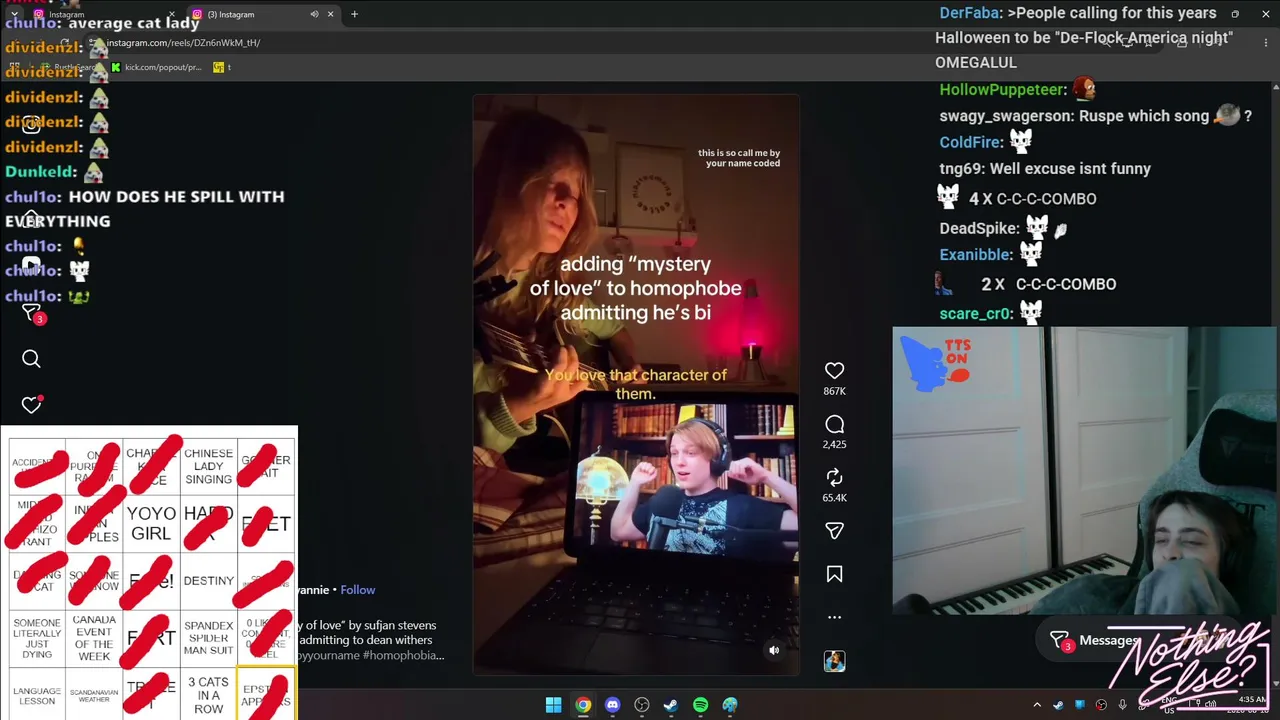Click the username 'Exanibble' in chat
Image resolution: width=1280 pixels, height=720 pixels.
coord(976,254)
